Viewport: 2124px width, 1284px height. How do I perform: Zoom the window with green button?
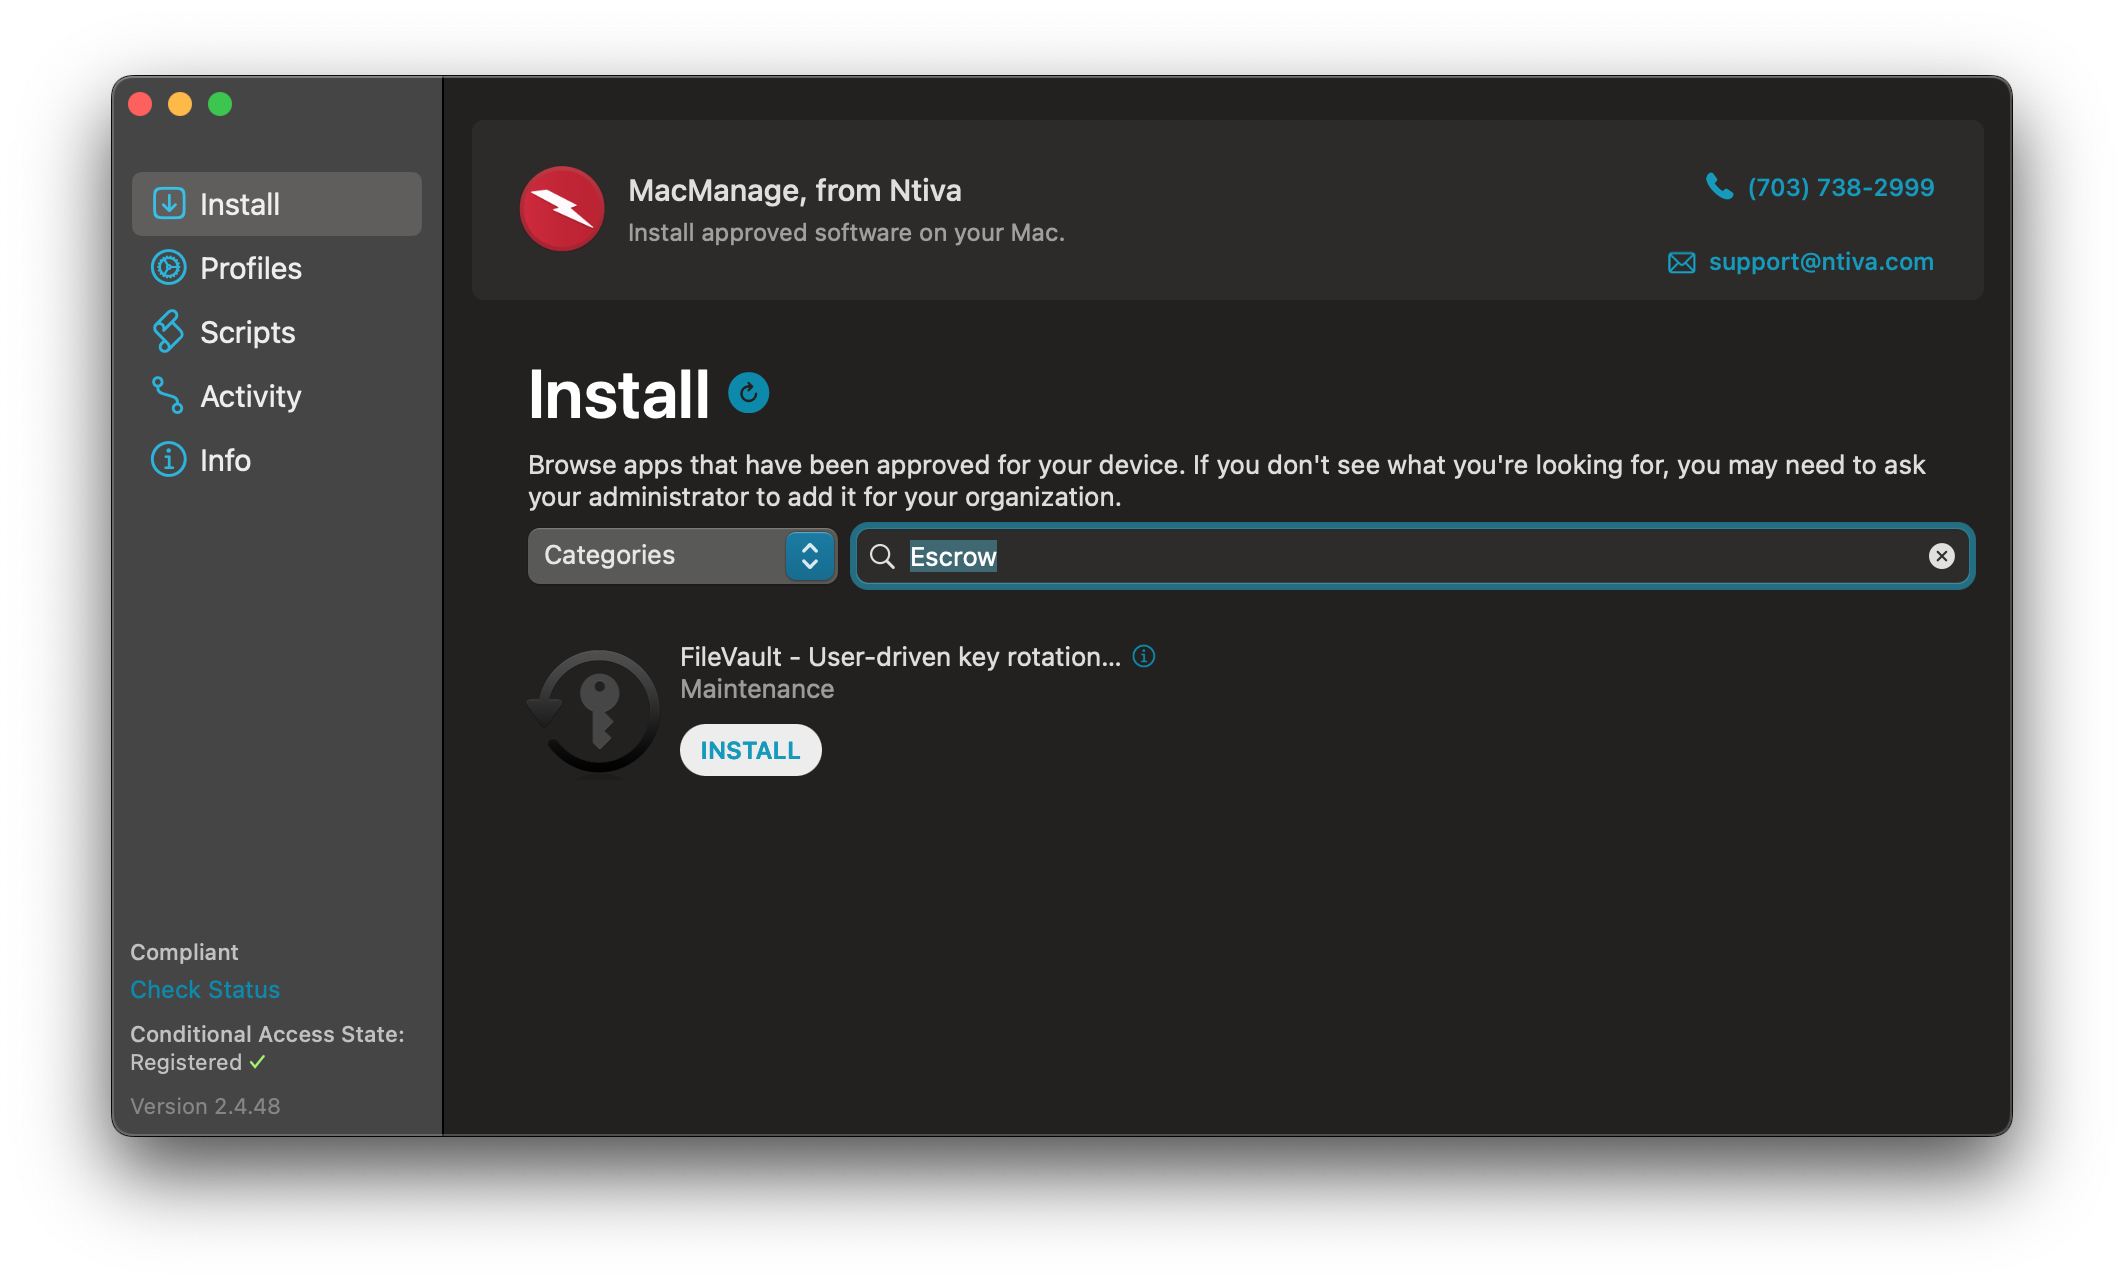[220, 104]
